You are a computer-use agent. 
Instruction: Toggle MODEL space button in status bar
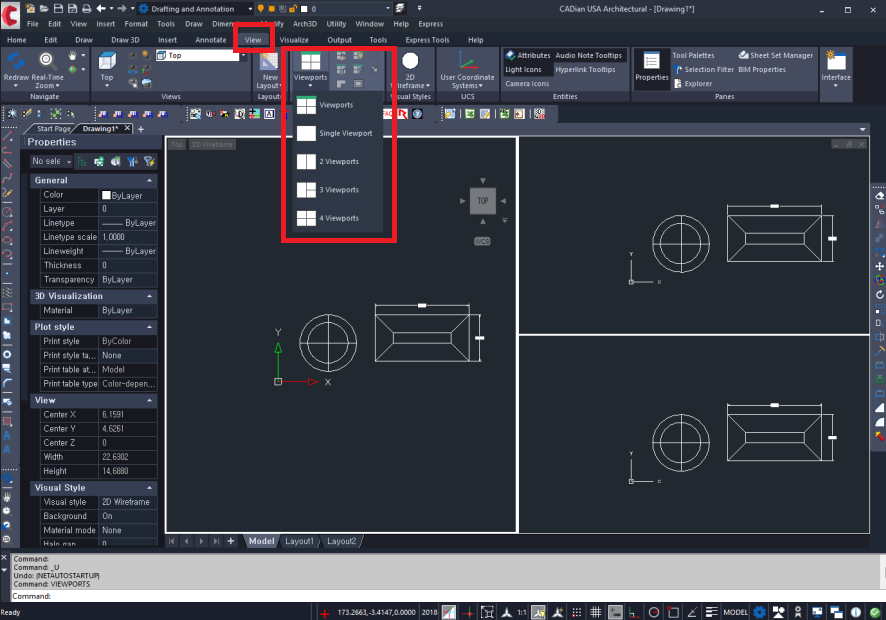click(x=736, y=612)
